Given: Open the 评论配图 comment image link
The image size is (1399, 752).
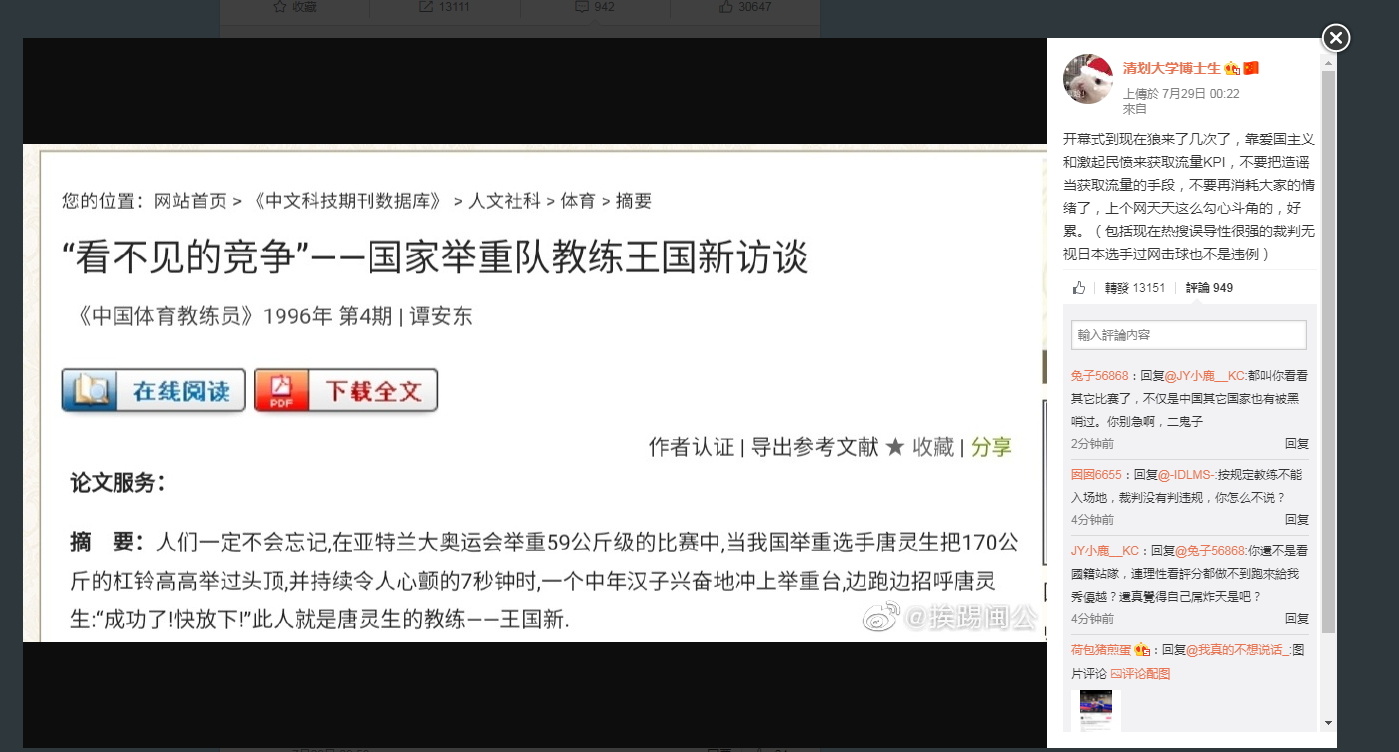Looking at the screenshot, I should tap(1140, 674).
